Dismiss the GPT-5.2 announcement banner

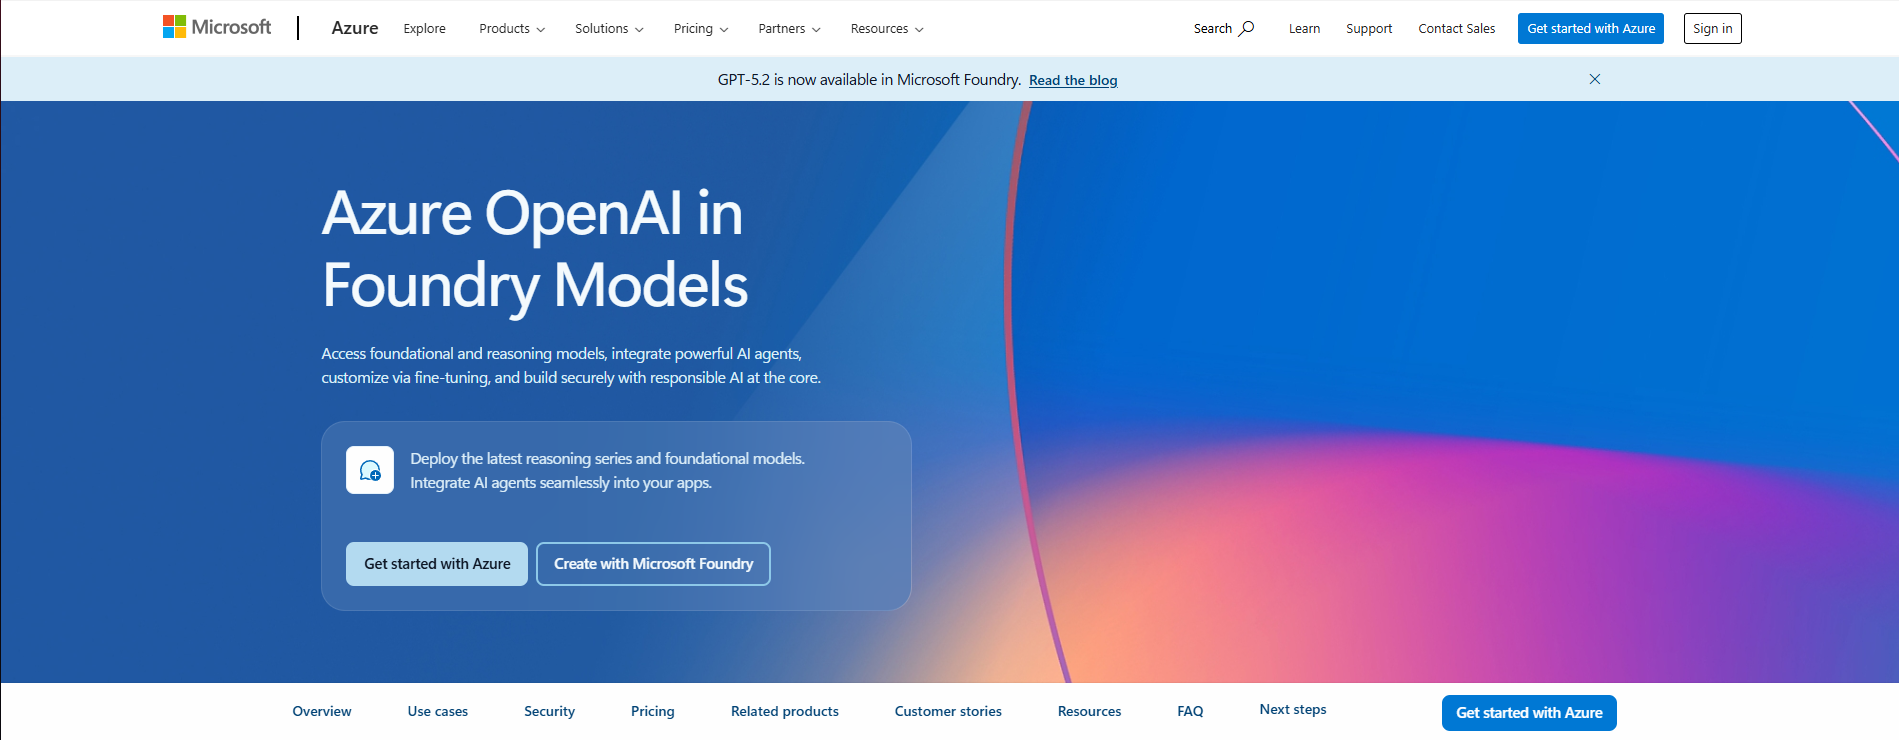pos(1595,79)
